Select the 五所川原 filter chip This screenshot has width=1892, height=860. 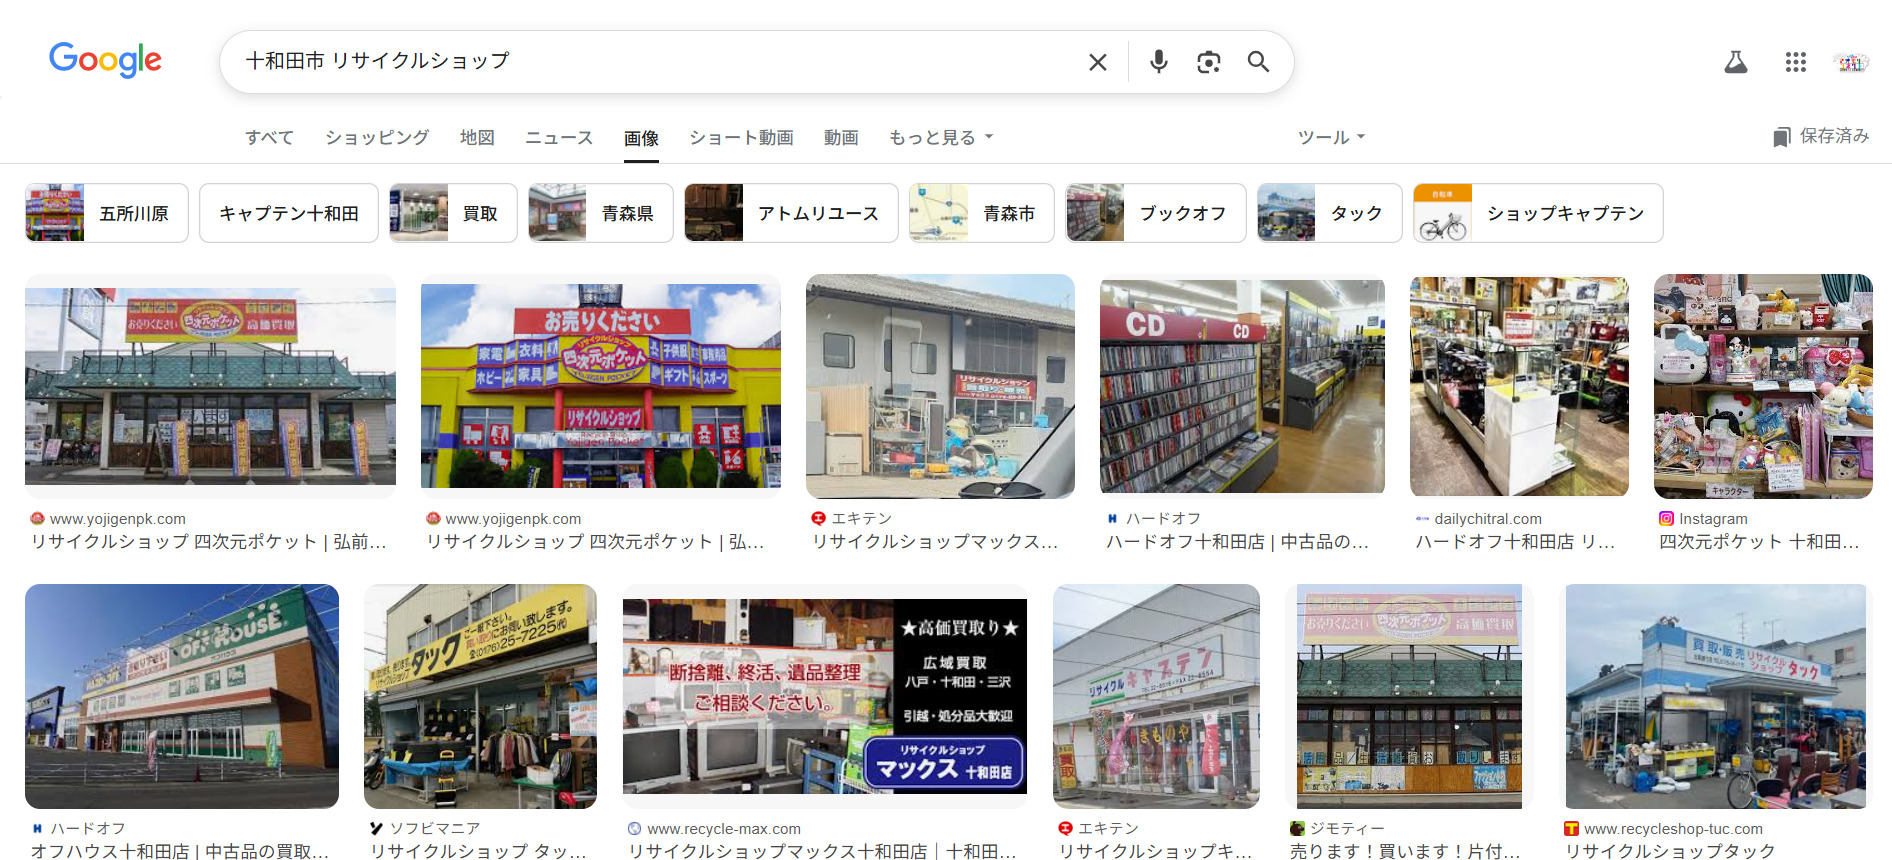(x=107, y=213)
